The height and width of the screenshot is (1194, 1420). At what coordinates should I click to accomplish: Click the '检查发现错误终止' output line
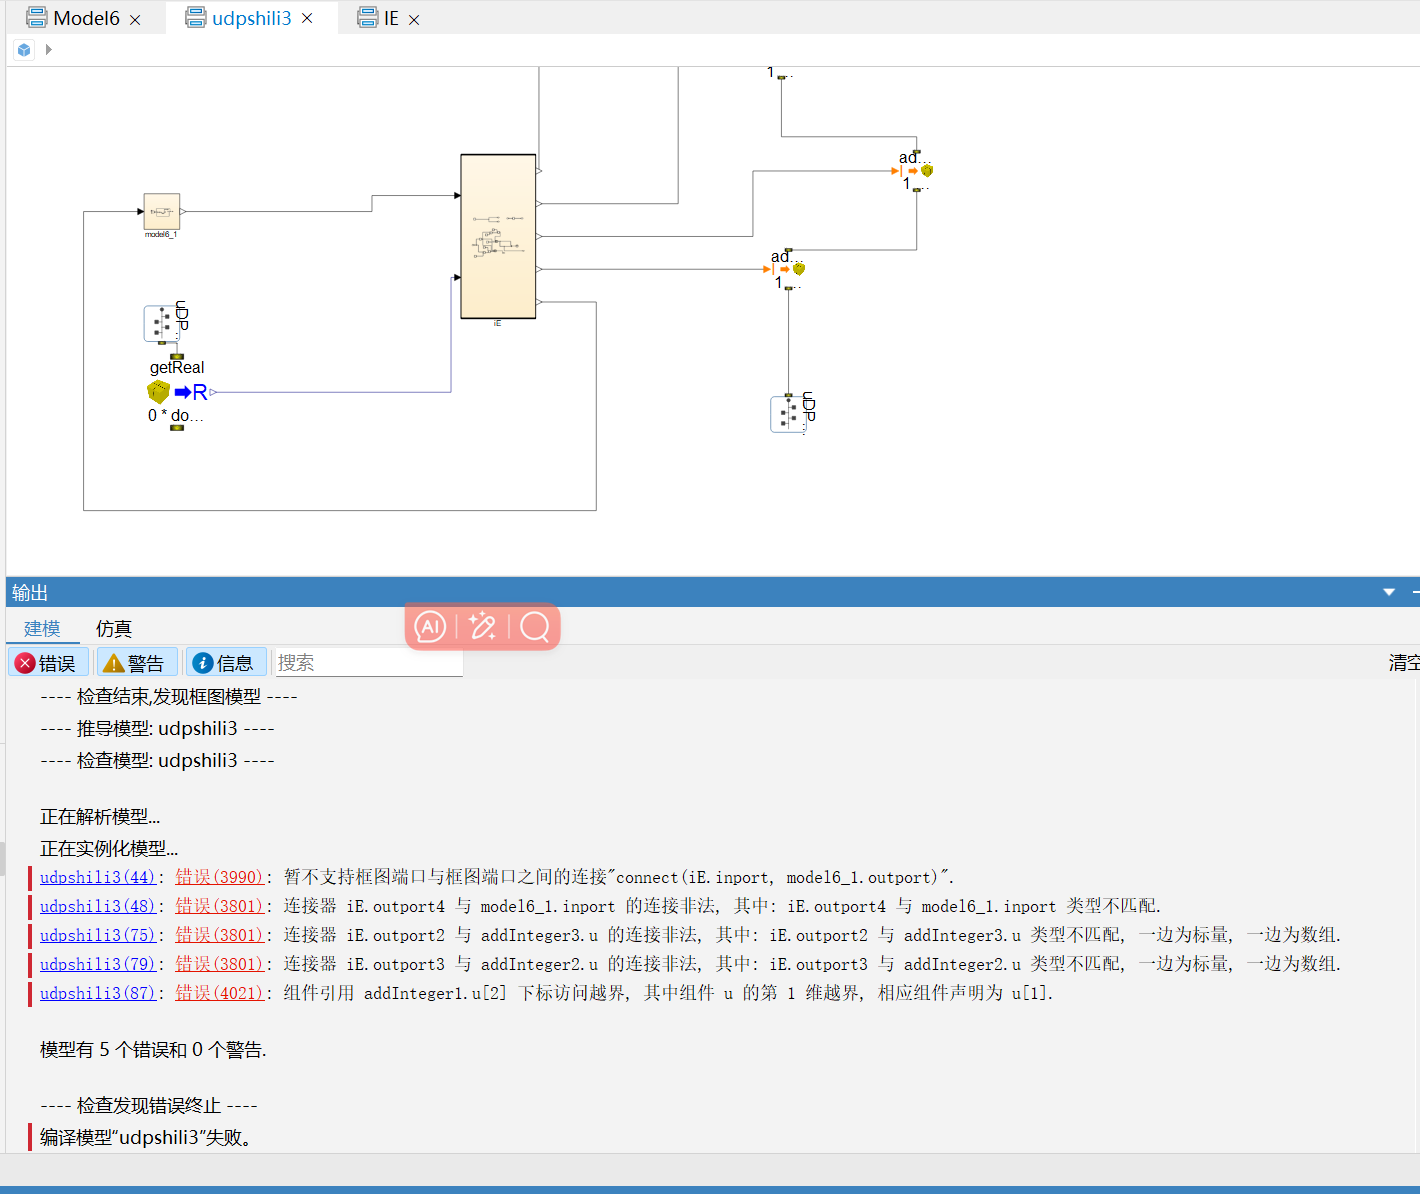[x=149, y=1105]
